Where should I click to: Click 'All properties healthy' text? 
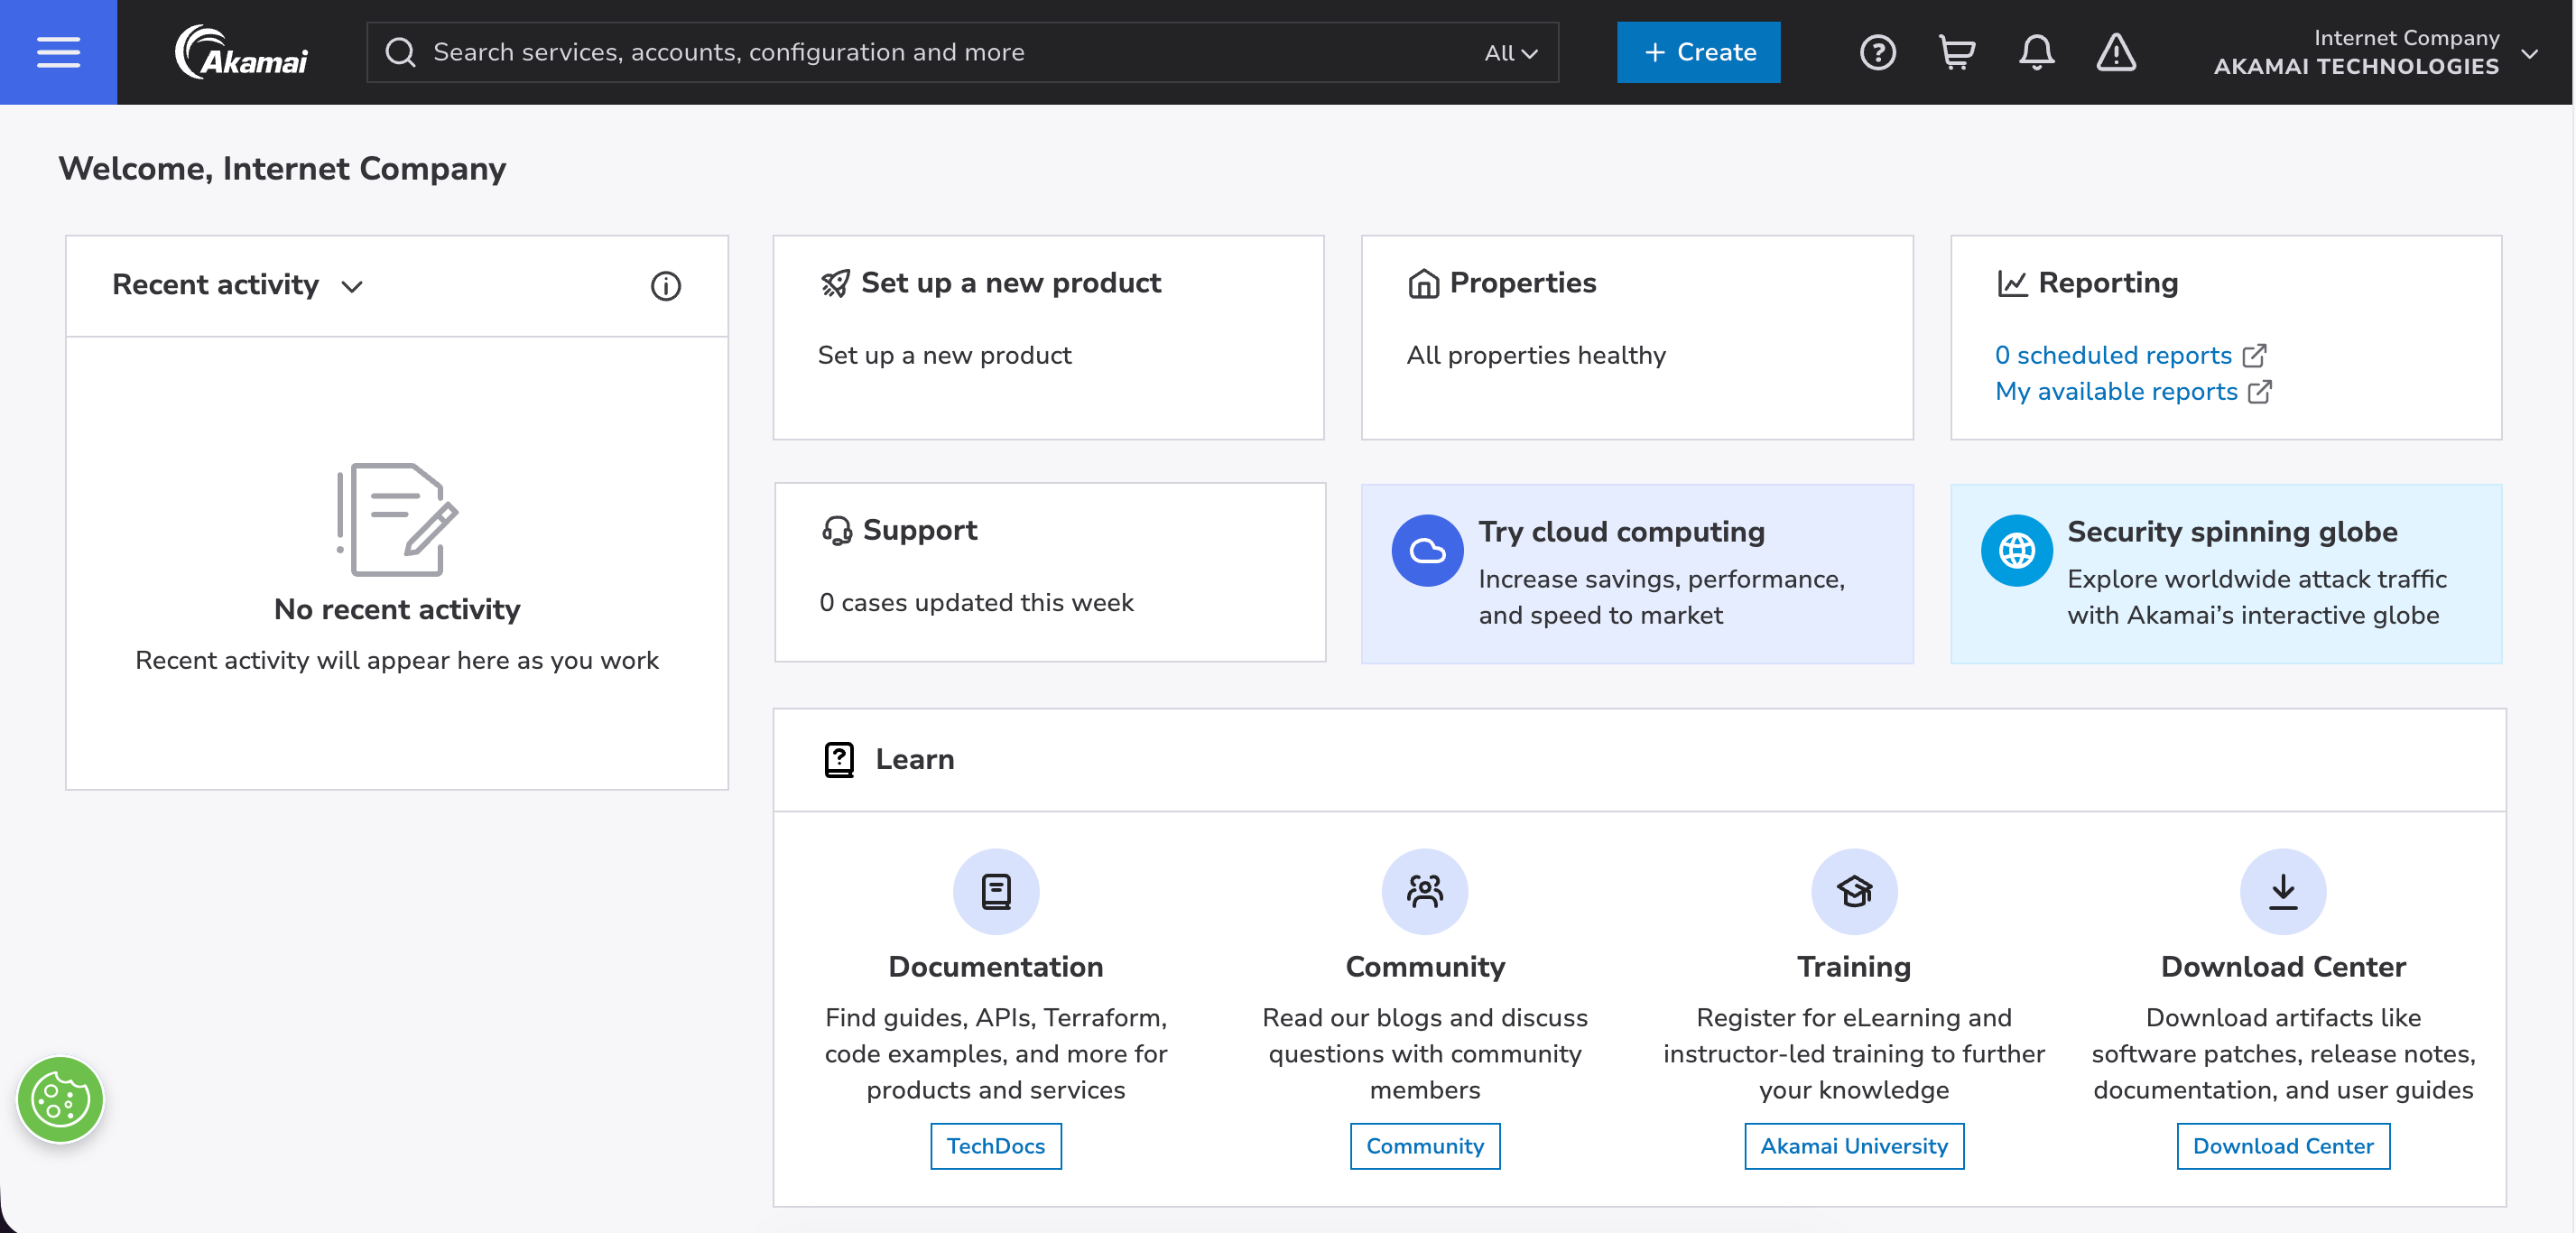coord(1536,356)
